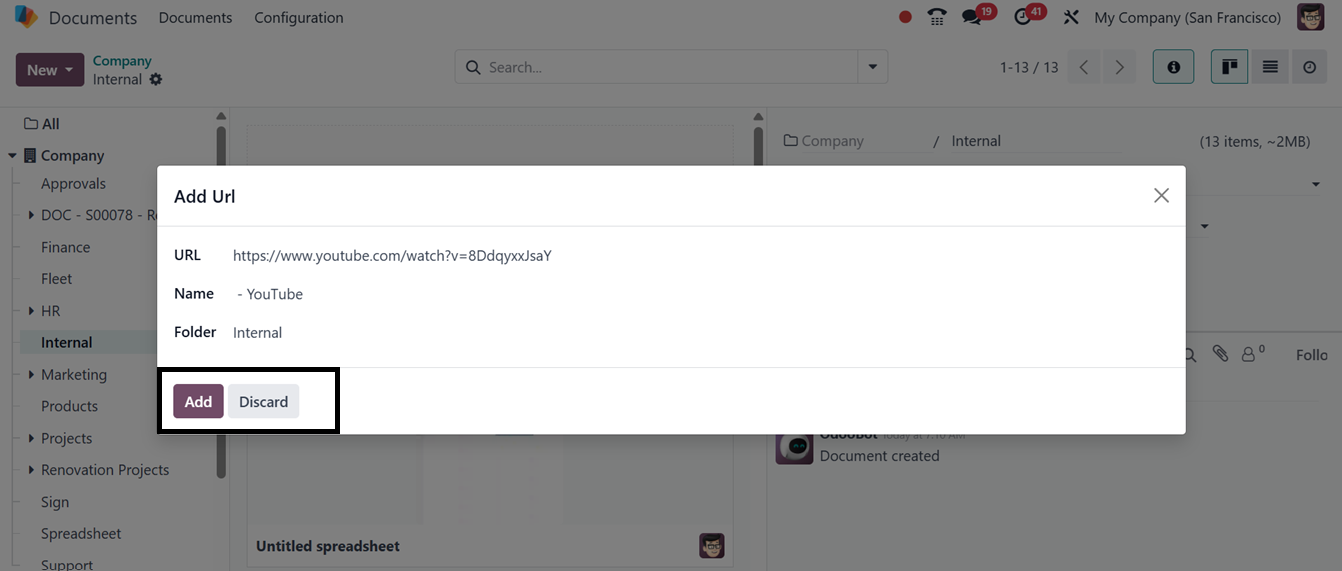This screenshot has width=1342, height=571.
Task: Collapse the Company workspace tree
Action: (12, 156)
